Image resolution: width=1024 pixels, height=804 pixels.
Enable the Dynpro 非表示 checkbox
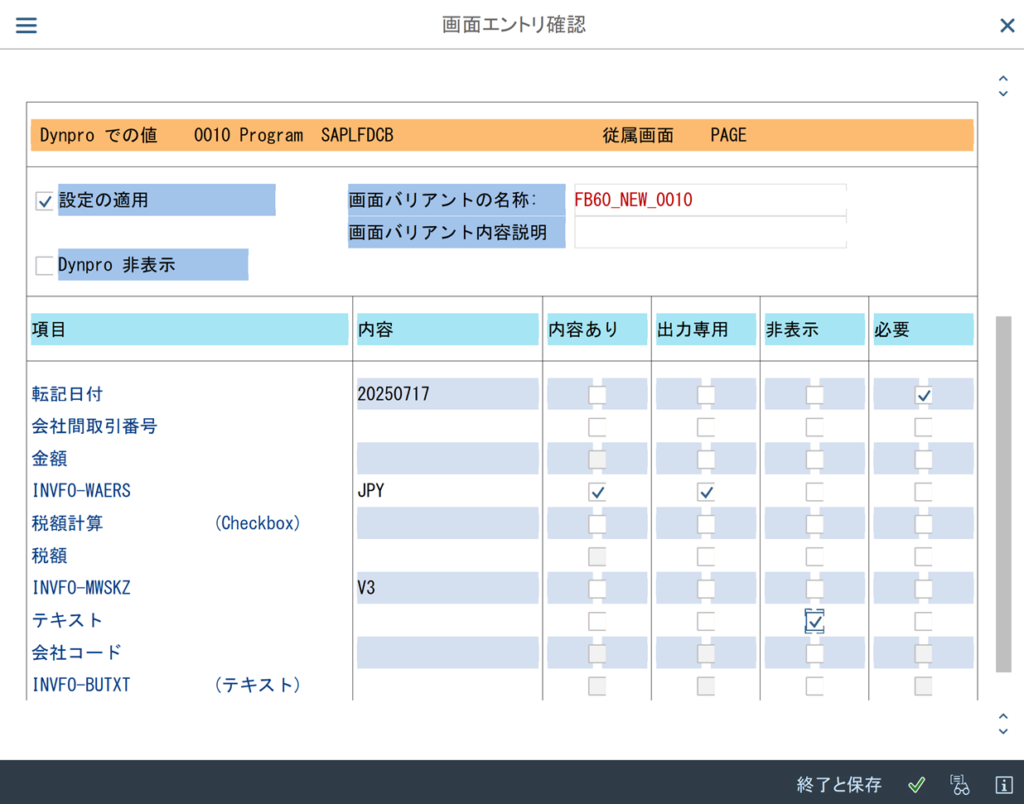tap(44, 265)
